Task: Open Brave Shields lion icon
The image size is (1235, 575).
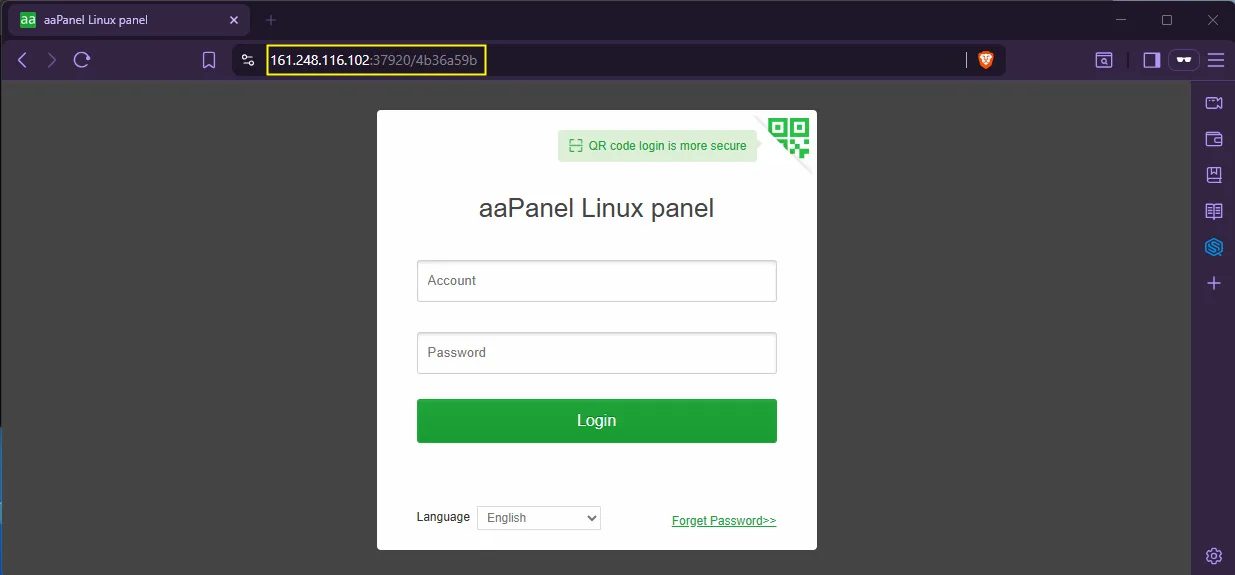Action: point(985,60)
